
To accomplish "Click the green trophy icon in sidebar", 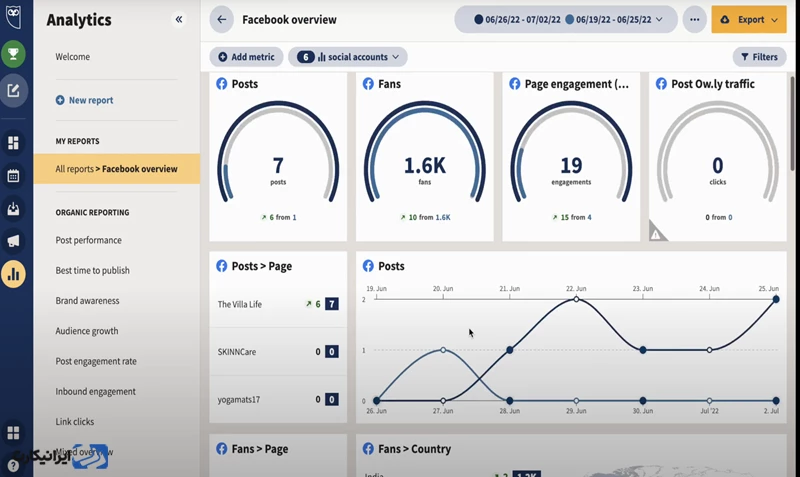I will coord(14,54).
